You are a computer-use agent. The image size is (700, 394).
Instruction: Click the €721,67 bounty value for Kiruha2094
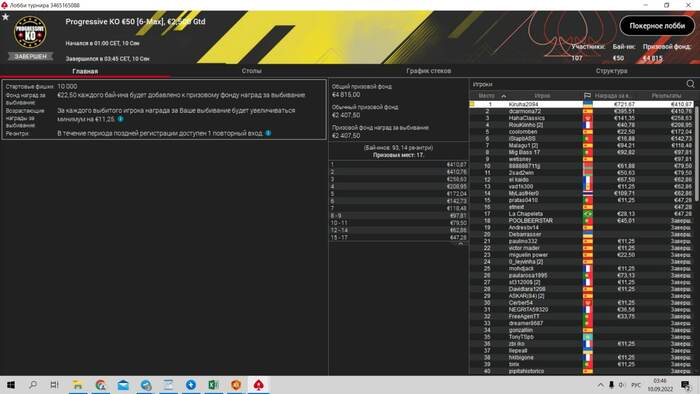(624, 104)
